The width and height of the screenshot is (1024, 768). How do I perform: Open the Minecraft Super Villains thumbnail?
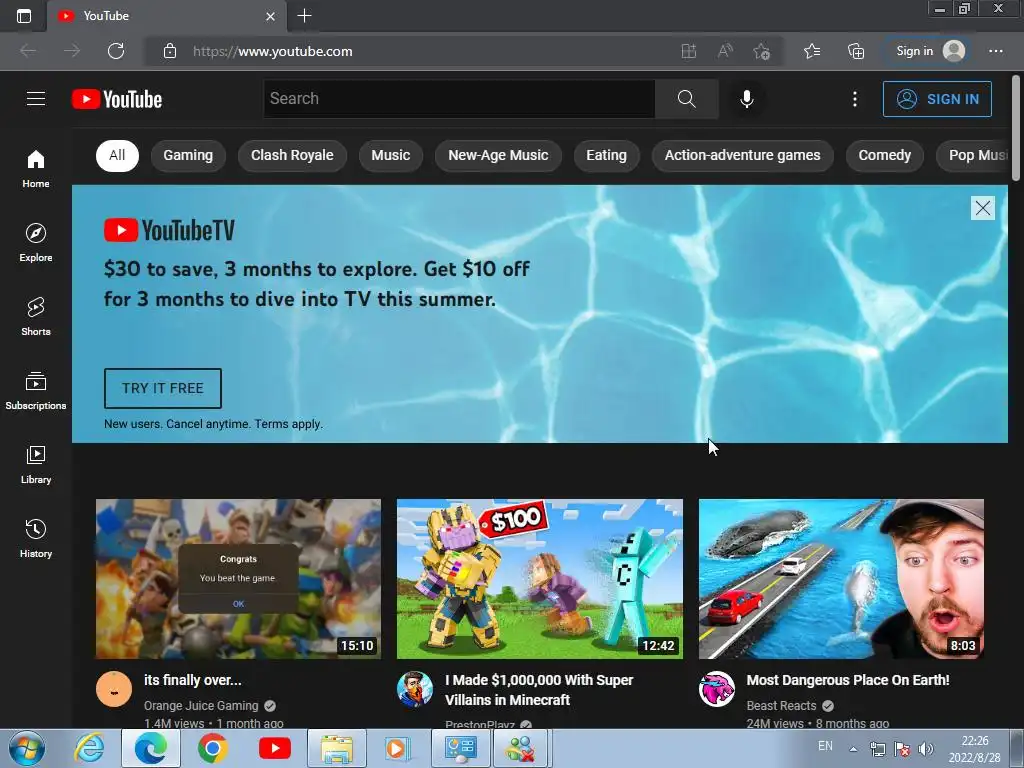click(539, 579)
